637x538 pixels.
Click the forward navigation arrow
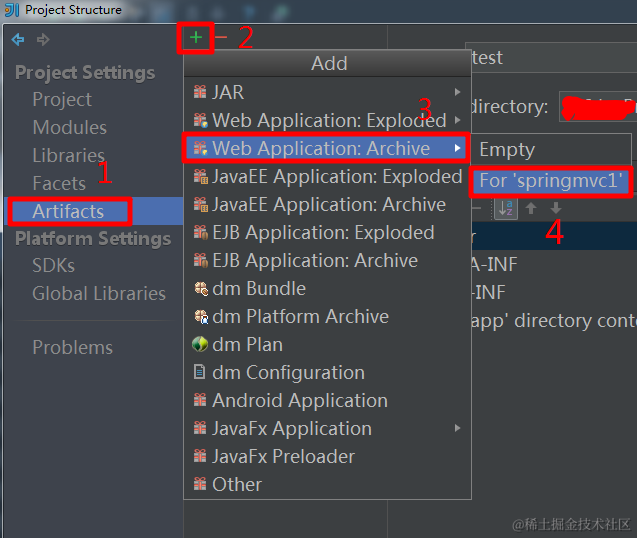click(x=43, y=39)
